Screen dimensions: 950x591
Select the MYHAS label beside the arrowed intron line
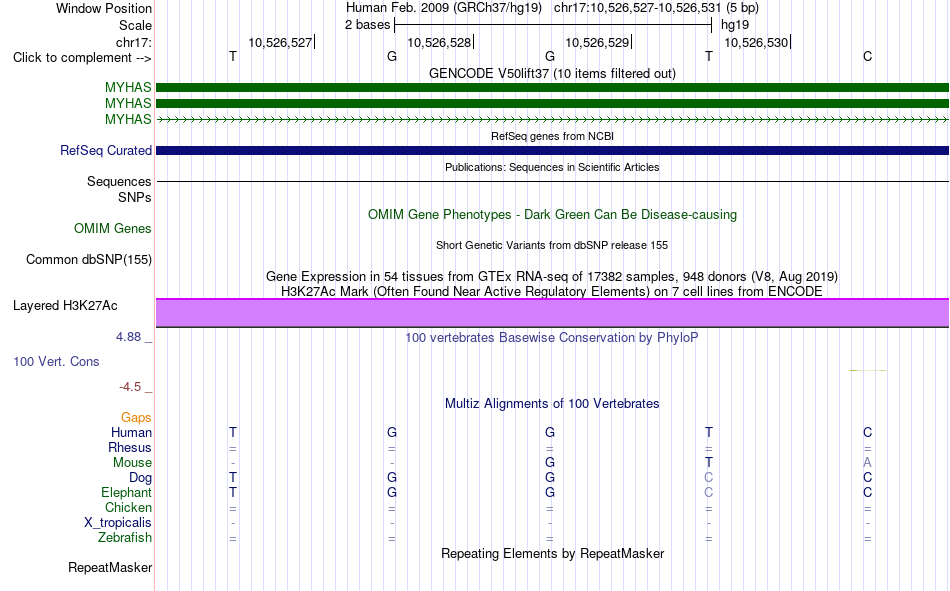(x=128, y=119)
